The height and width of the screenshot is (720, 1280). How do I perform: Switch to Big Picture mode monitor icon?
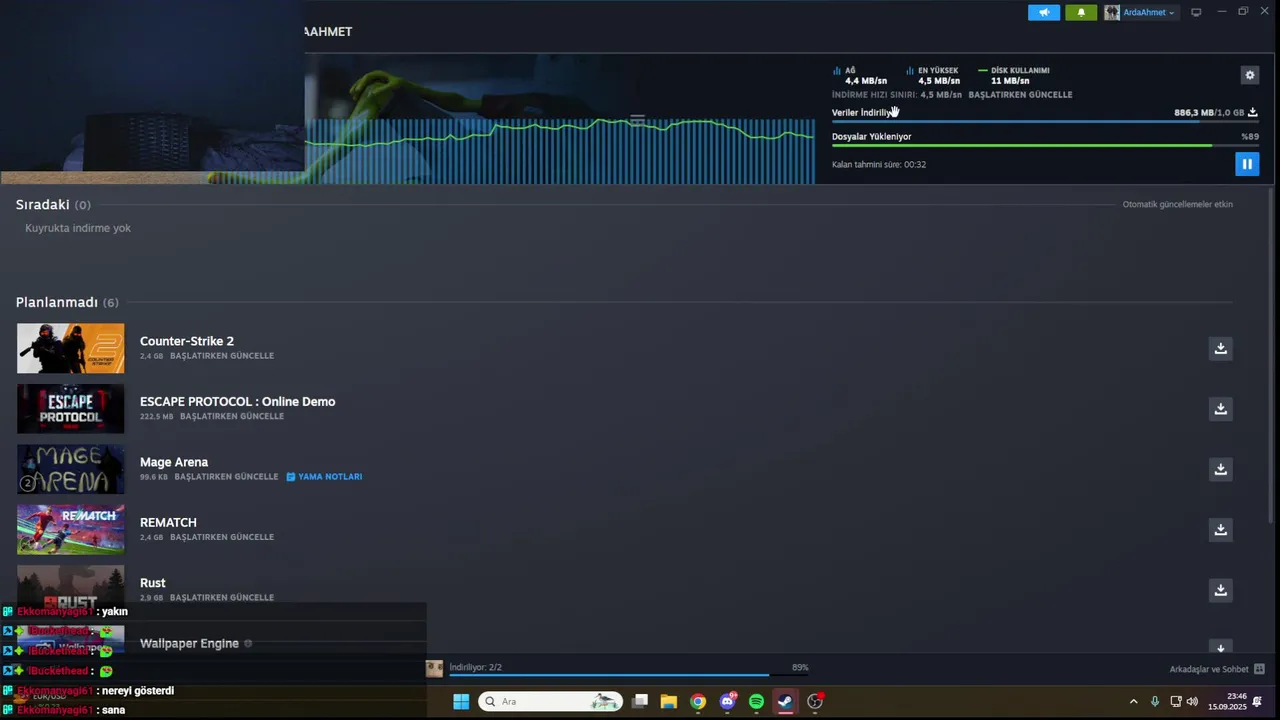[1196, 13]
